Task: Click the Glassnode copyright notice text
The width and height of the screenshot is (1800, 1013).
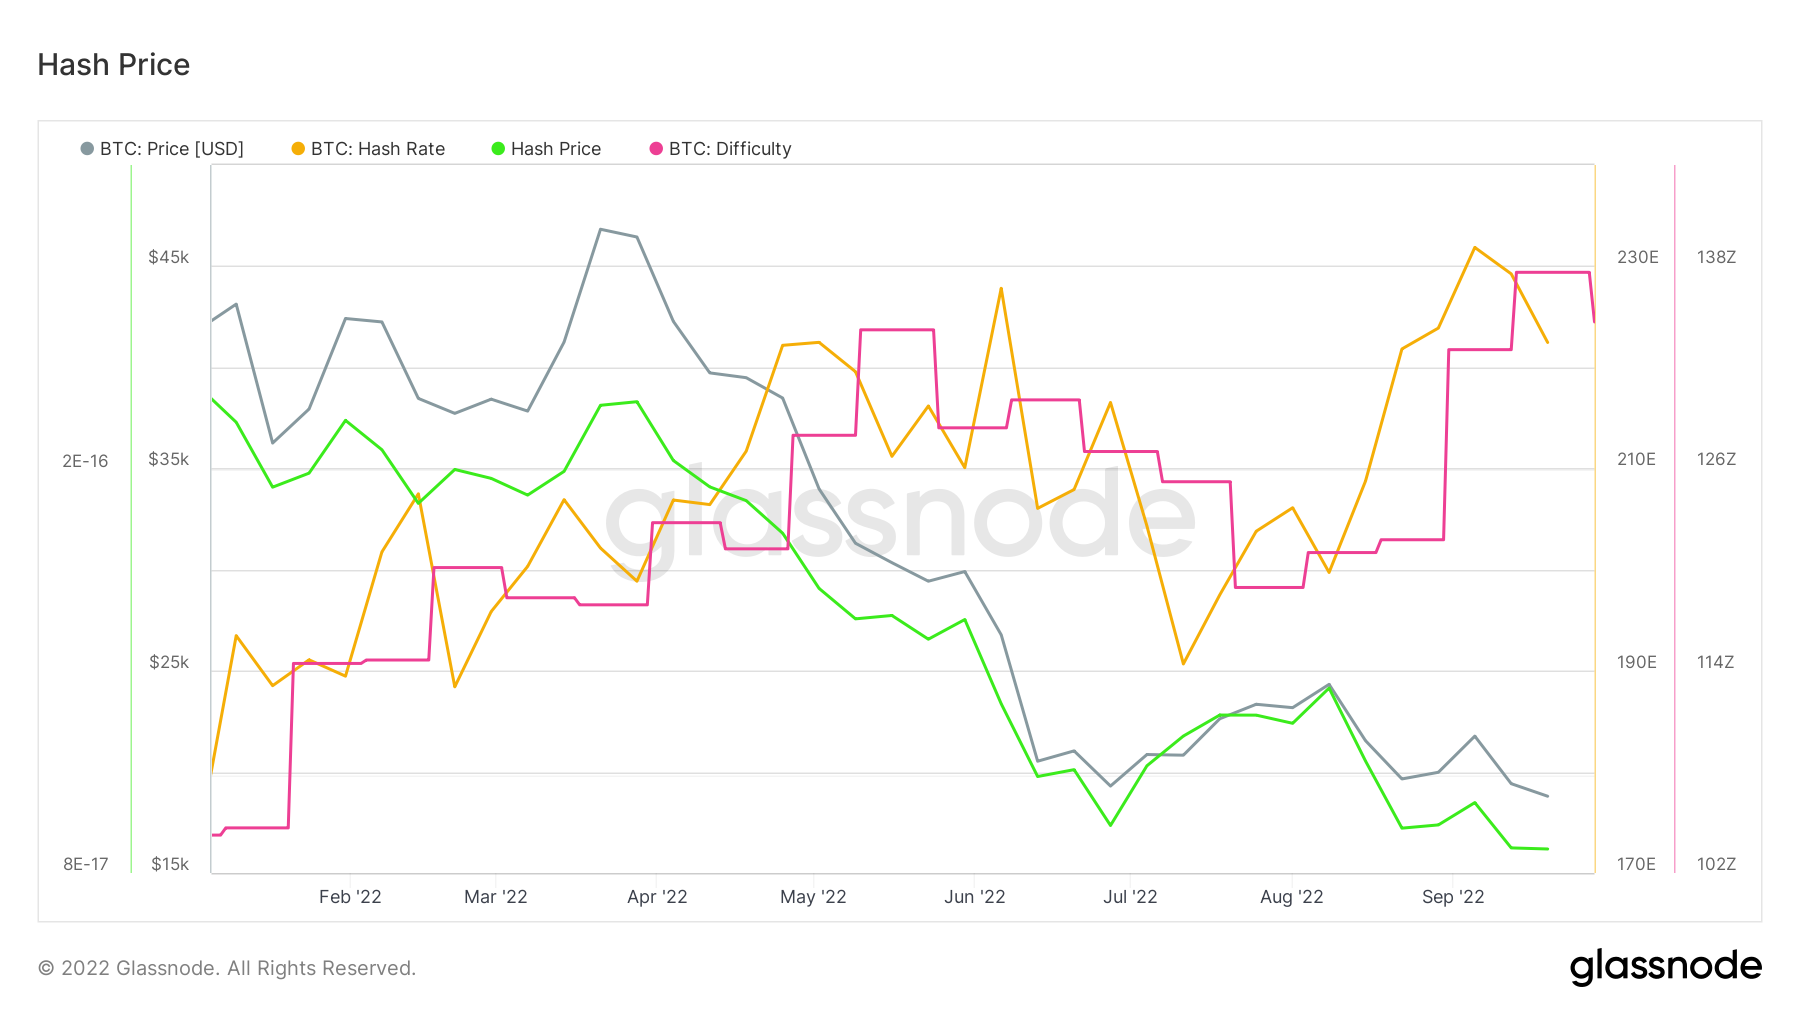Action: (x=227, y=968)
